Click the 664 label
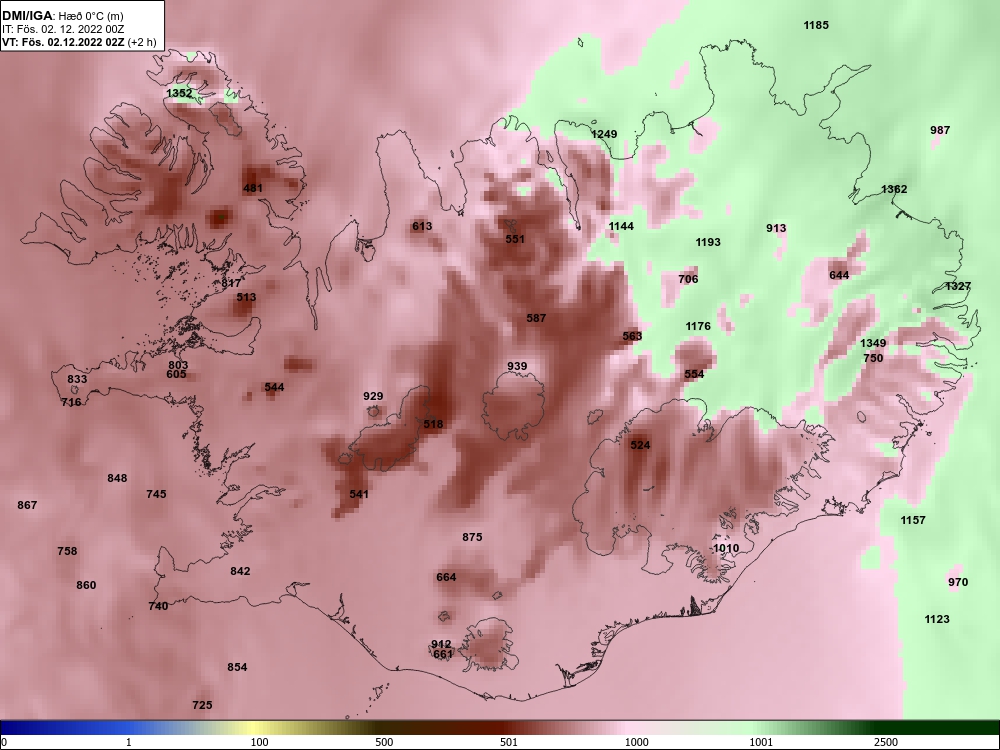The image size is (1000, 750). click(x=446, y=578)
